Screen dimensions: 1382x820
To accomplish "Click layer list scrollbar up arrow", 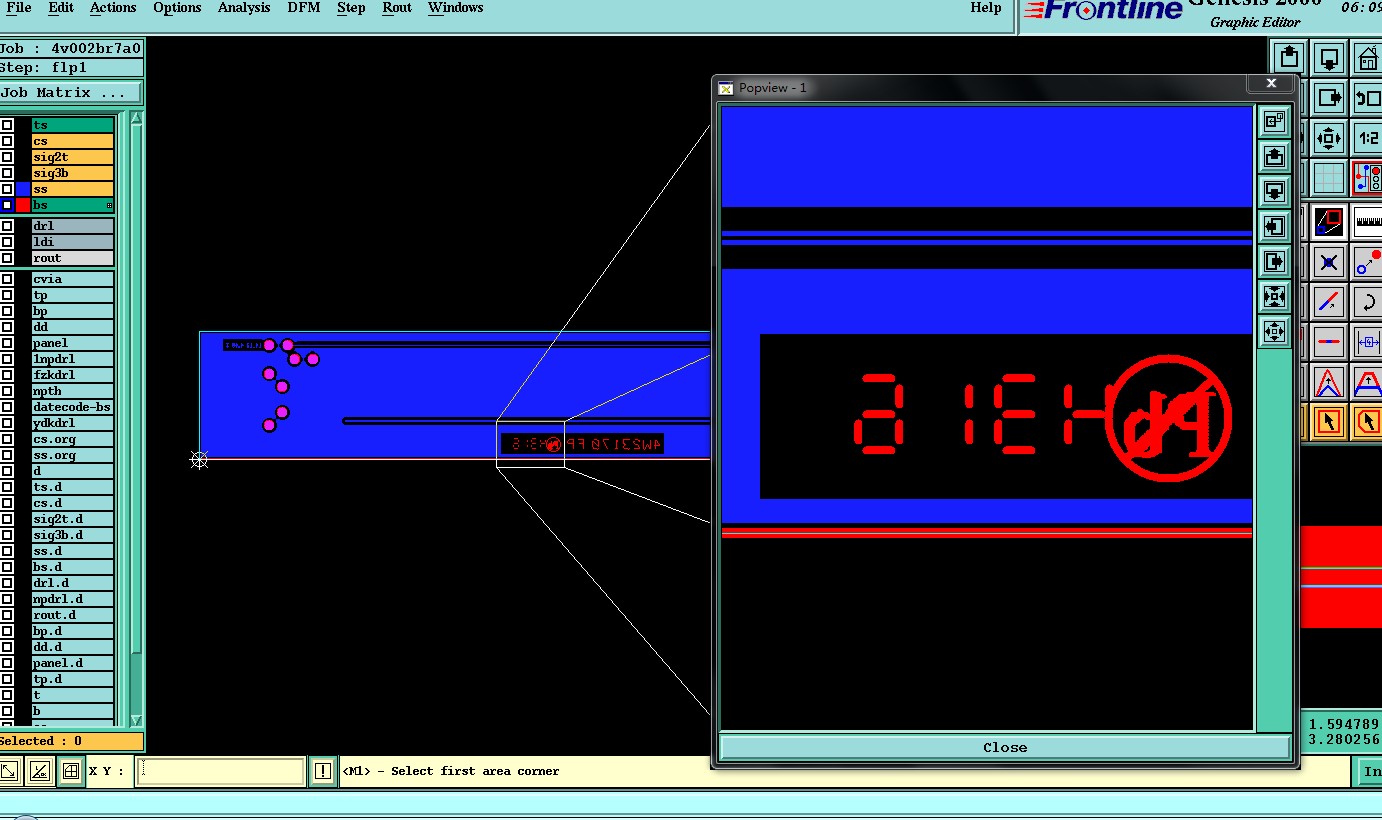I will tap(136, 118).
